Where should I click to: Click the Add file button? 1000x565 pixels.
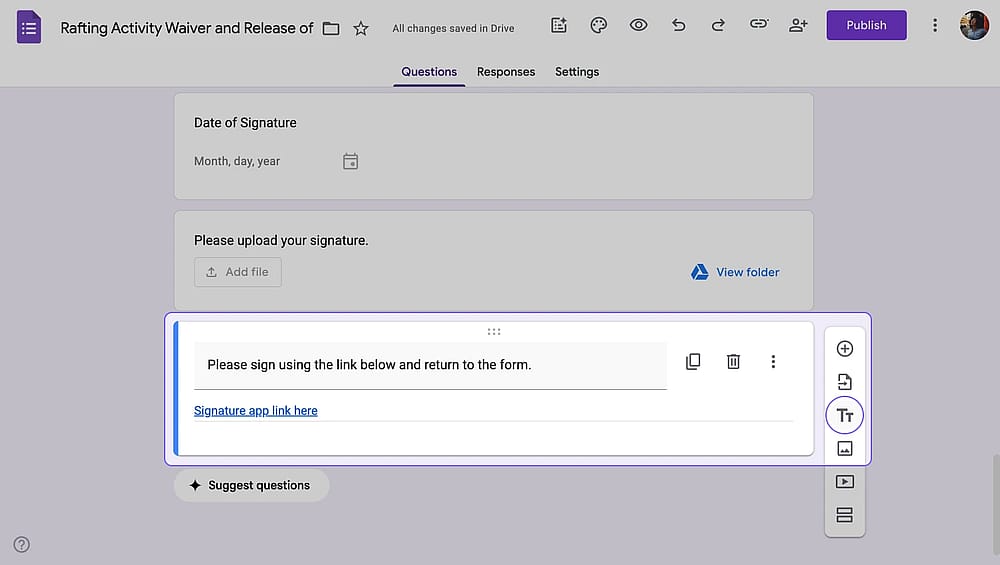pos(237,272)
